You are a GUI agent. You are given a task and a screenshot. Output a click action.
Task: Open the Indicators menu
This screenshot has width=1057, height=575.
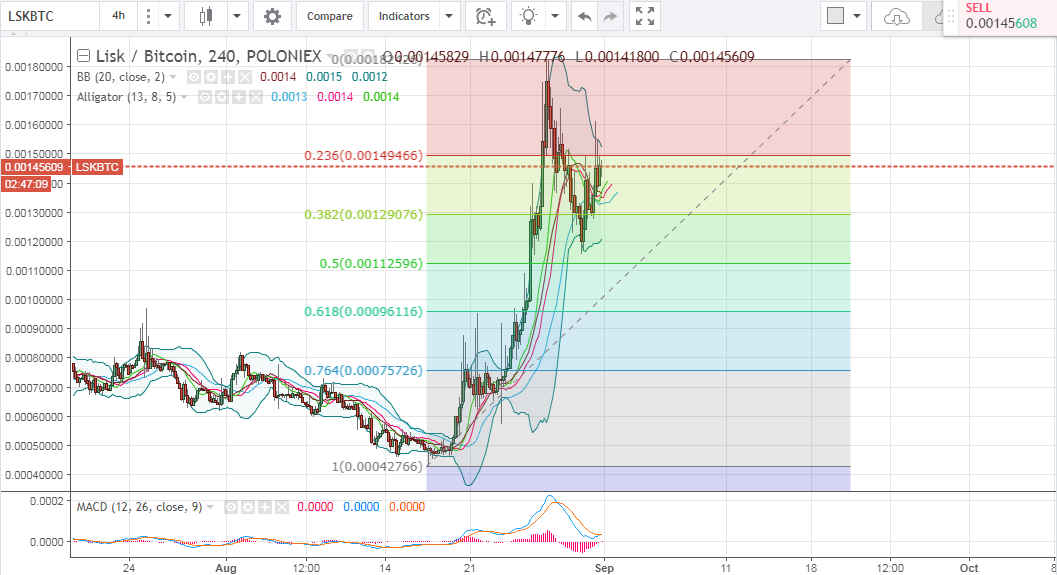point(404,16)
